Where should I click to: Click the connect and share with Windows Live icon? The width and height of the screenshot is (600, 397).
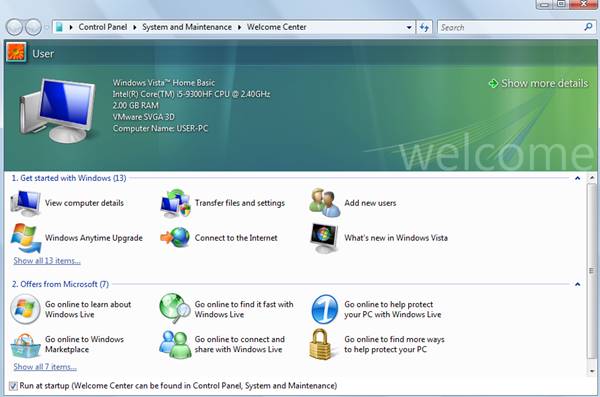(x=175, y=345)
